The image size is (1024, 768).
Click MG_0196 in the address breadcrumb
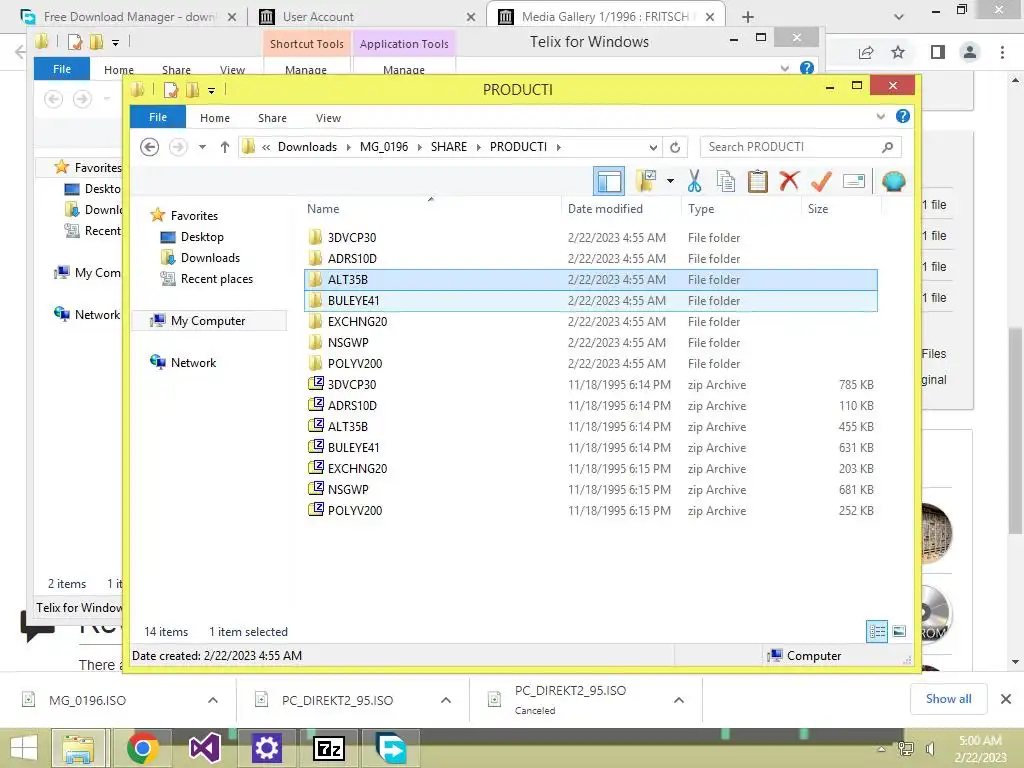[x=384, y=147]
